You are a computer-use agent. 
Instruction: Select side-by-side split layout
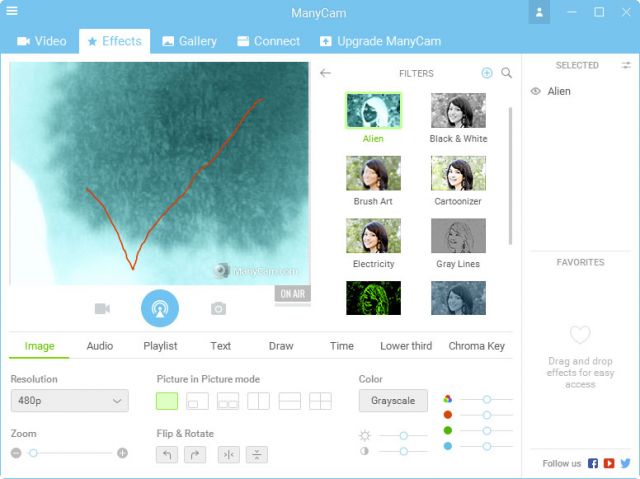pos(259,401)
